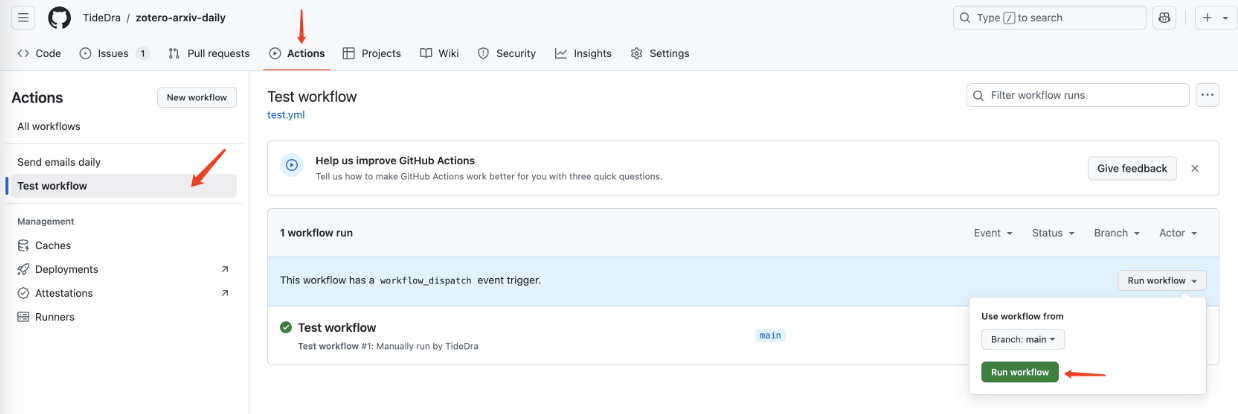Open TideDra owner profile link
Screen dimensions: 1238x414
click(102, 18)
